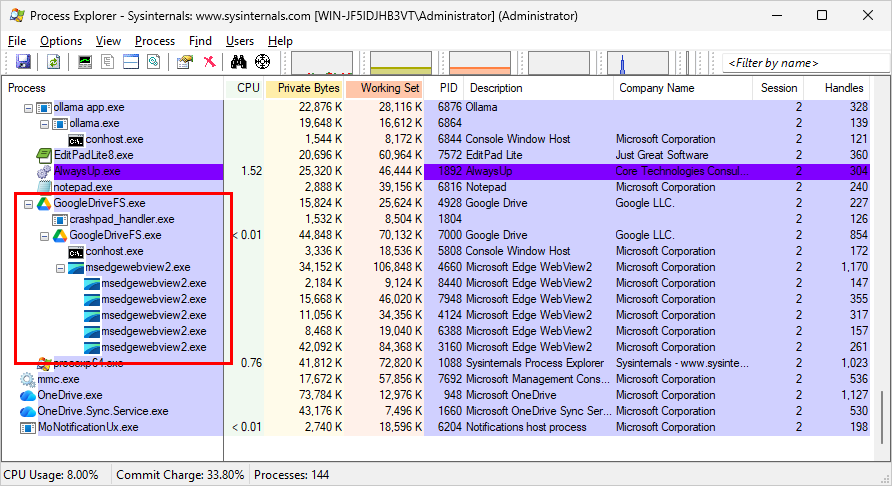The height and width of the screenshot is (486, 892).
Task: Collapse the parent msedgewebview2.exe tree node
Action: [60, 267]
